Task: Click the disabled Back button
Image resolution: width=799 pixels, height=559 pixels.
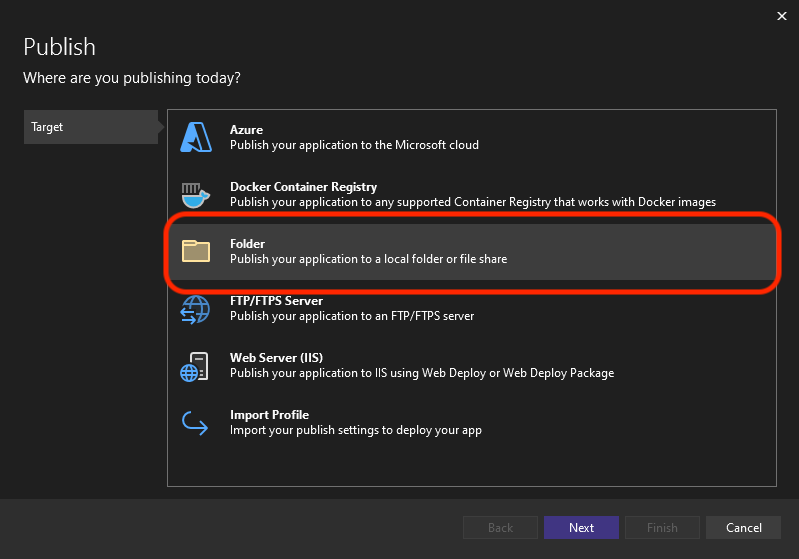Action: point(500,528)
